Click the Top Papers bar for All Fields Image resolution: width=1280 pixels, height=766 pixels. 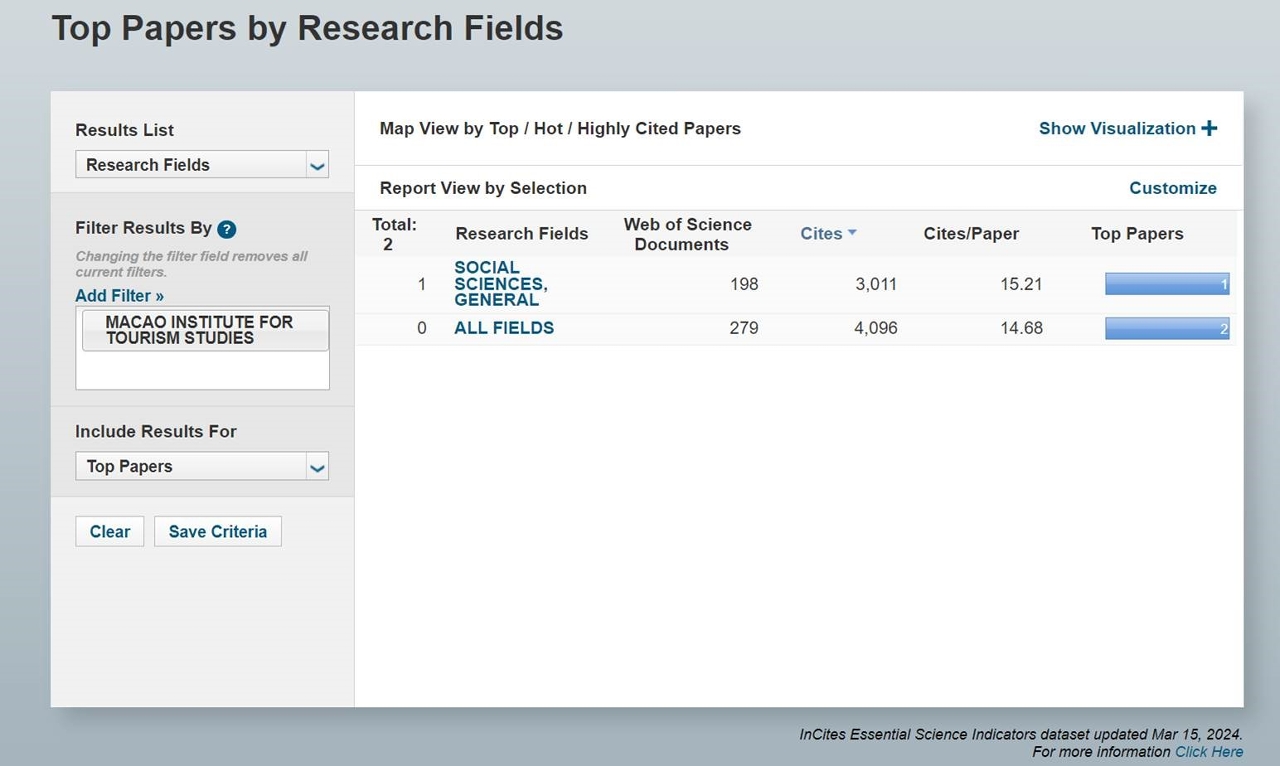pyautogui.click(x=1166, y=328)
